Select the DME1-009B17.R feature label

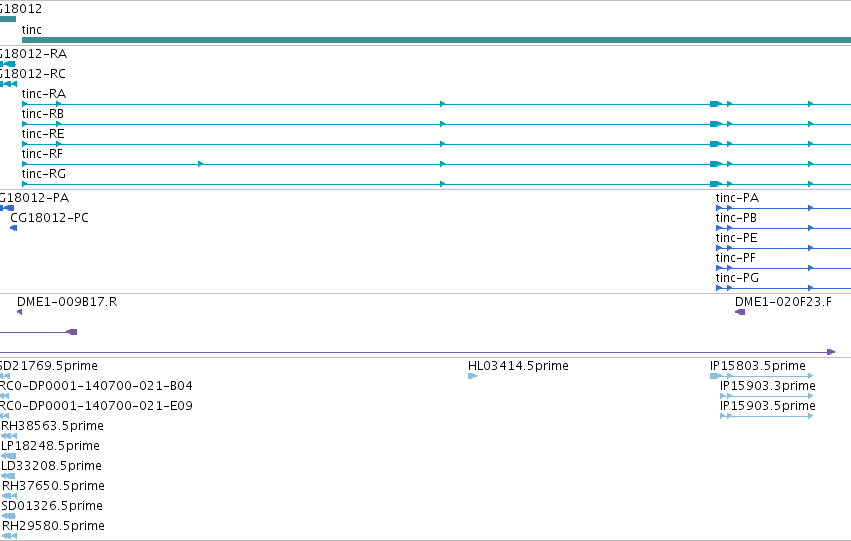tap(67, 302)
